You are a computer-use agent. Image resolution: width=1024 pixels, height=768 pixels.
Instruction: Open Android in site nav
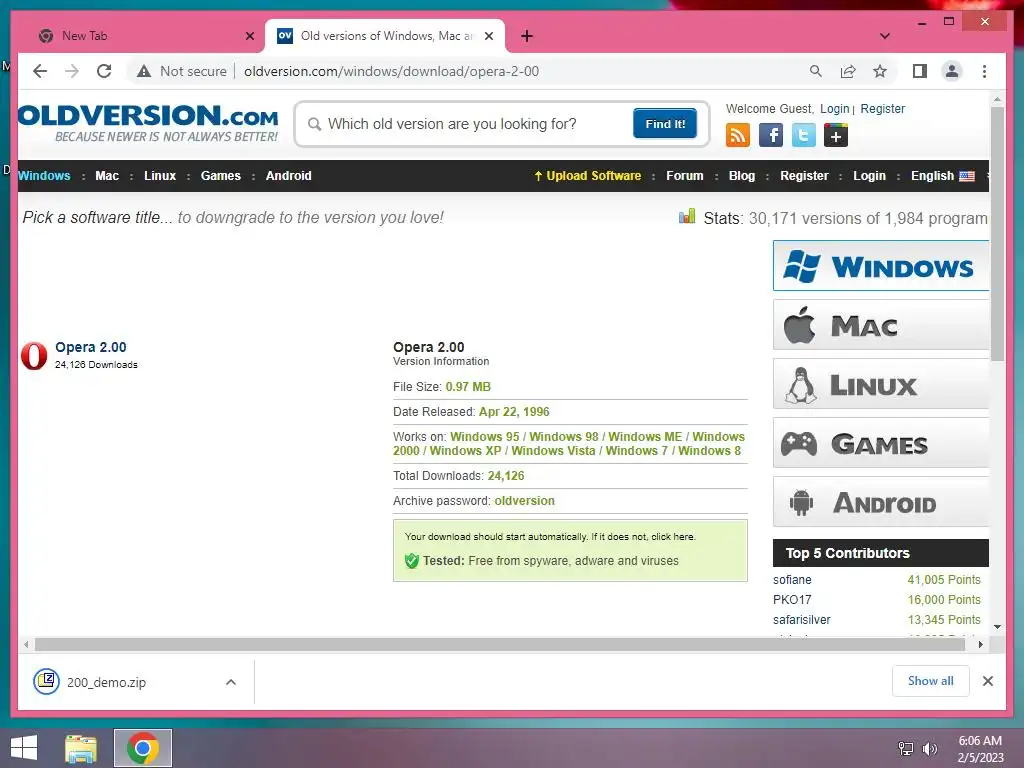click(289, 176)
